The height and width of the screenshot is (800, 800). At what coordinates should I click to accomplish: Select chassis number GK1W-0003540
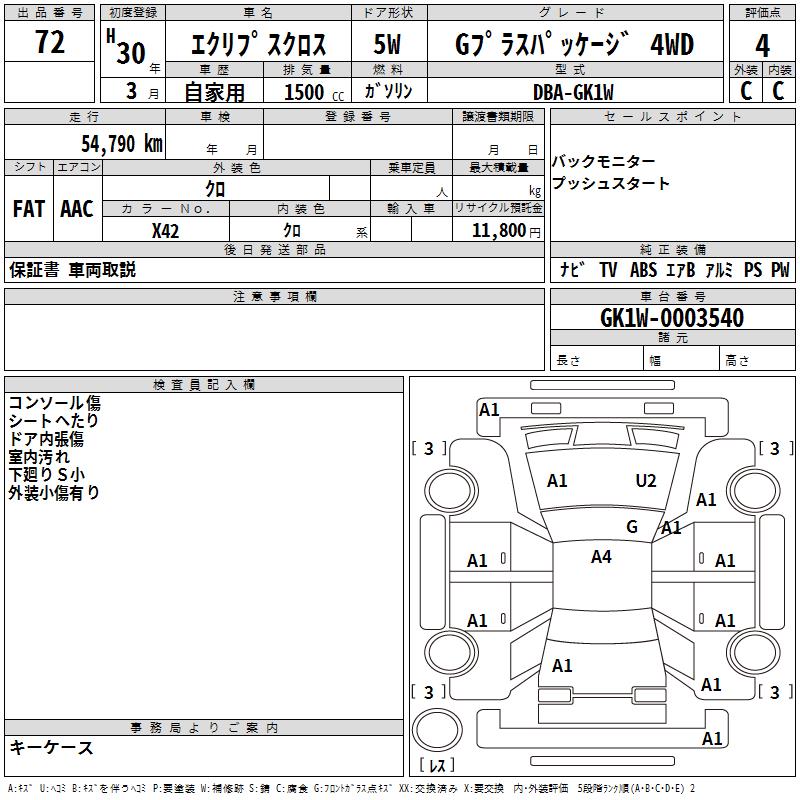pyautogui.click(x=672, y=318)
